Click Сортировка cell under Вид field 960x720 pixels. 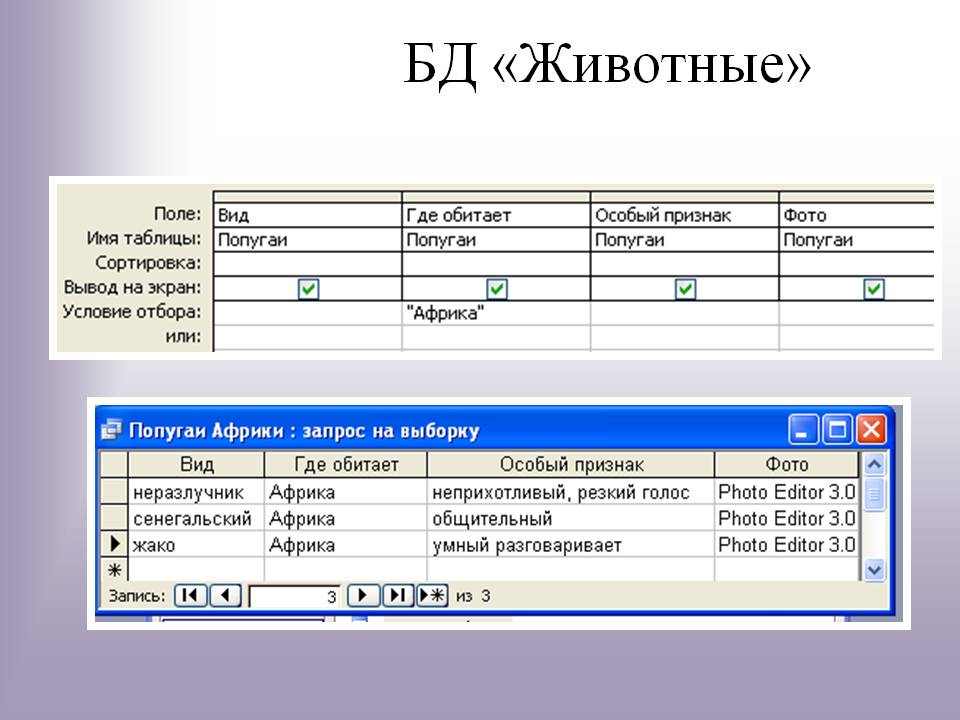[307, 264]
